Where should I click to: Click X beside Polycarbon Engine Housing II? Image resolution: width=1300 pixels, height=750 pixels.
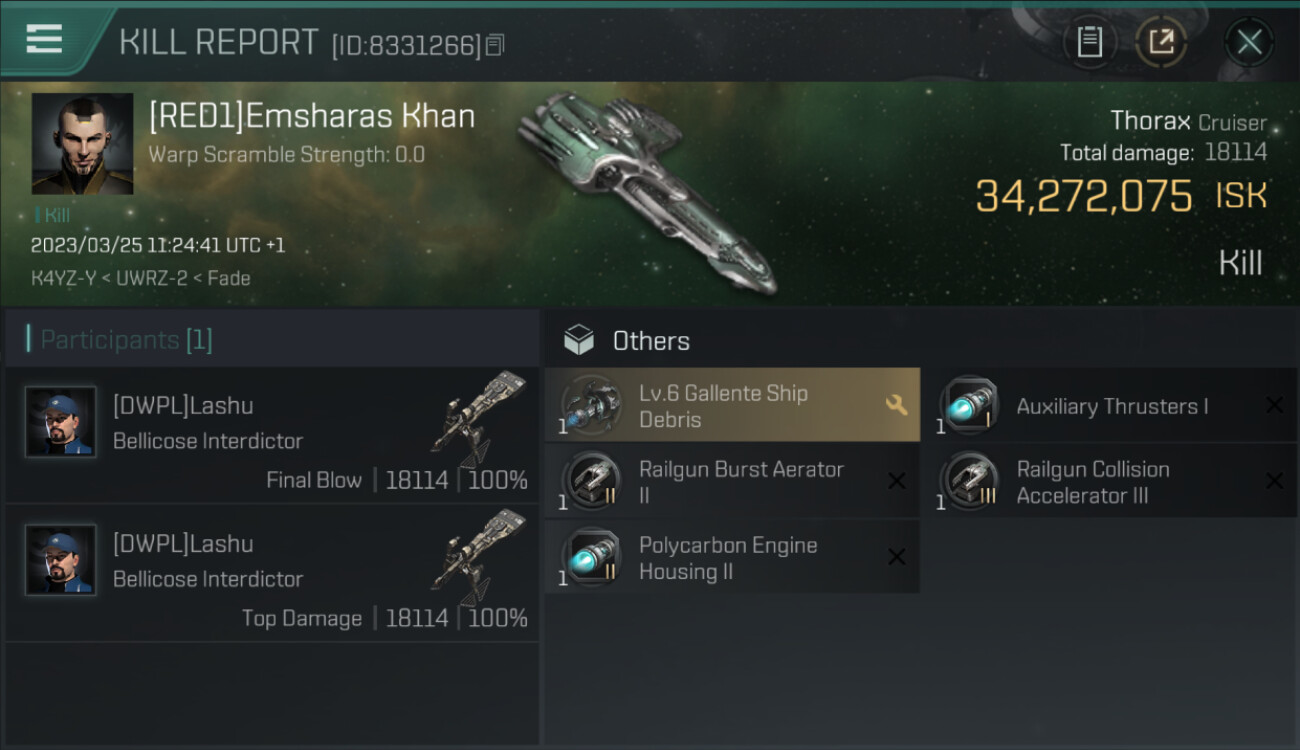point(897,557)
